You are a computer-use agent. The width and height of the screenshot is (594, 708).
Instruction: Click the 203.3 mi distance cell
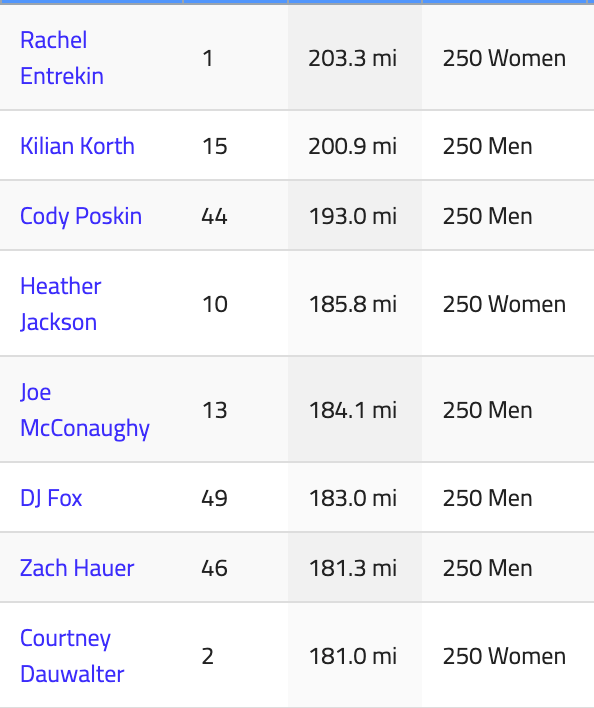(353, 58)
